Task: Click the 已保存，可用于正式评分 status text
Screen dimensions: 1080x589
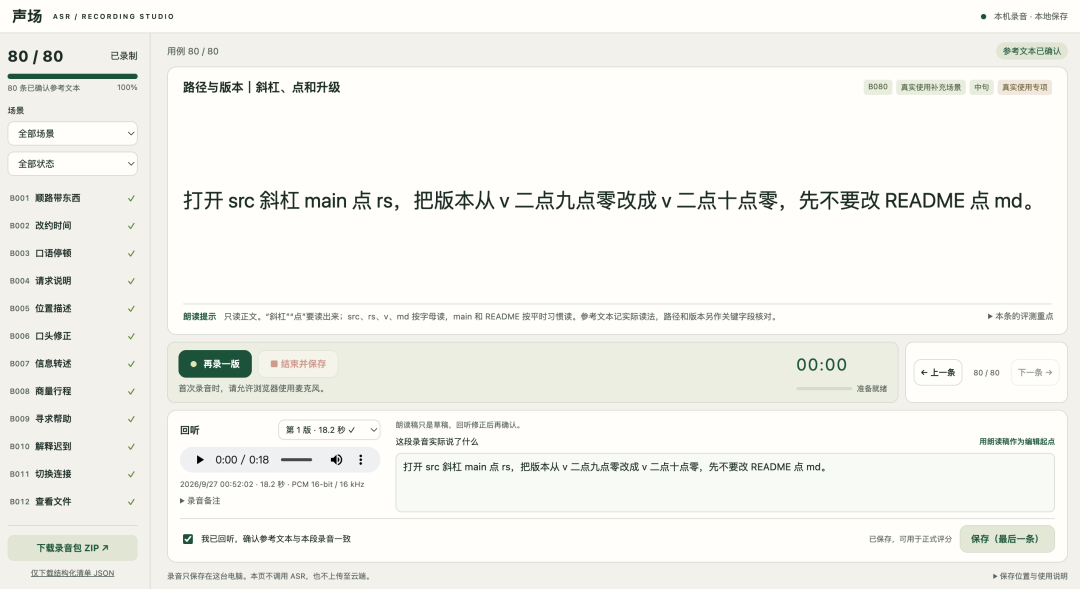Action: 910,539
